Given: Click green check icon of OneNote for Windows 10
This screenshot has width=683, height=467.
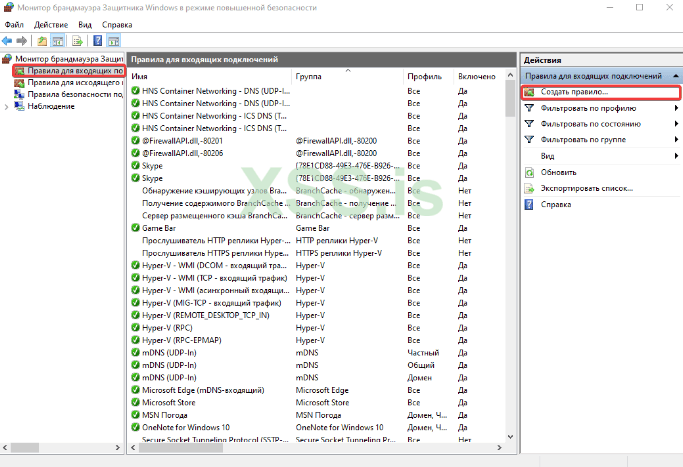Looking at the screenshot, I should coord(135,427).
